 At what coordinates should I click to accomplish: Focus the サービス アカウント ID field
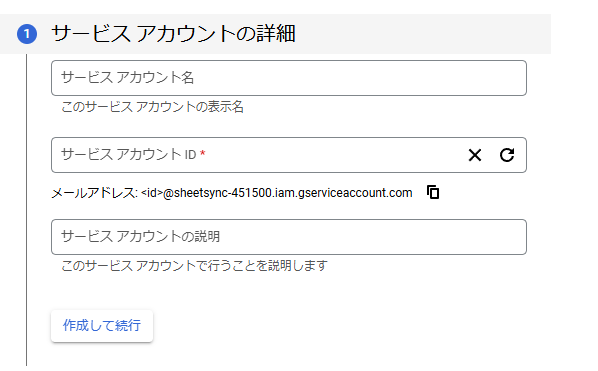point(289,155)
